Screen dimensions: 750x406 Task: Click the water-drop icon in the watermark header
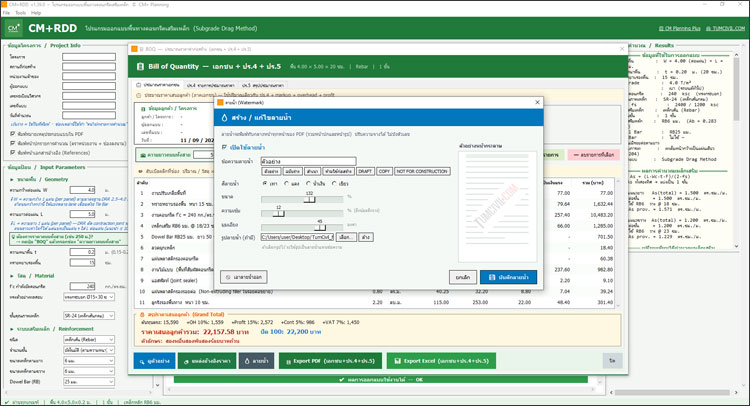(x=224, y=118)
